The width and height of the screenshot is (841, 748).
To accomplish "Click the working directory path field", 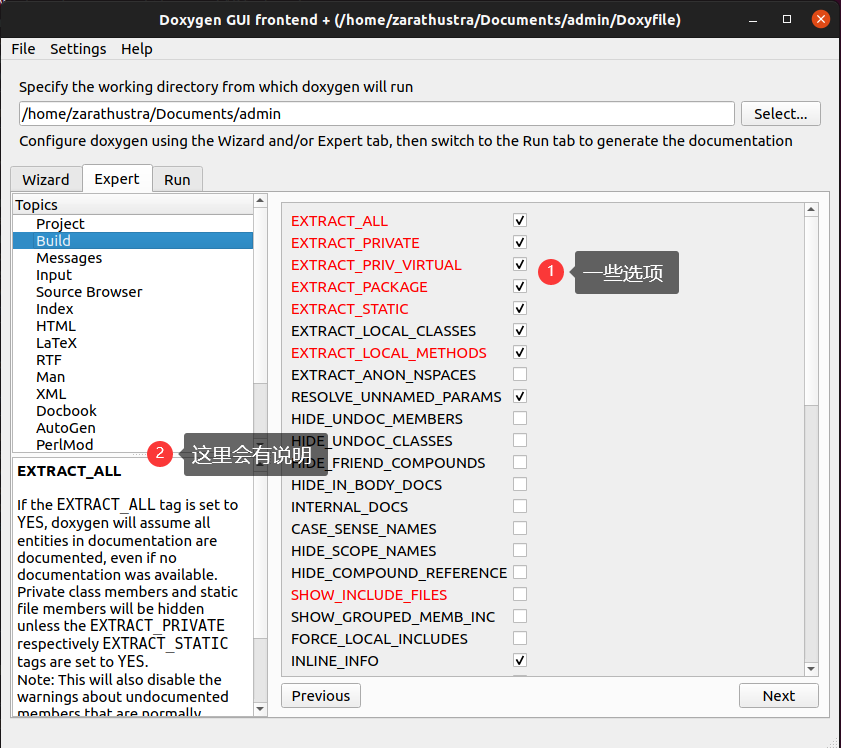I will (377, 114).
